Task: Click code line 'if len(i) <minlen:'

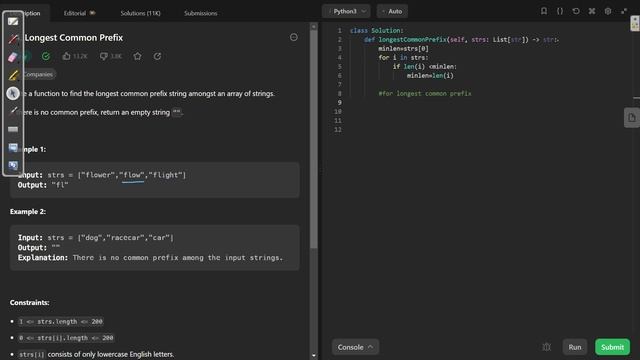Action: click(x=424, y=67)
